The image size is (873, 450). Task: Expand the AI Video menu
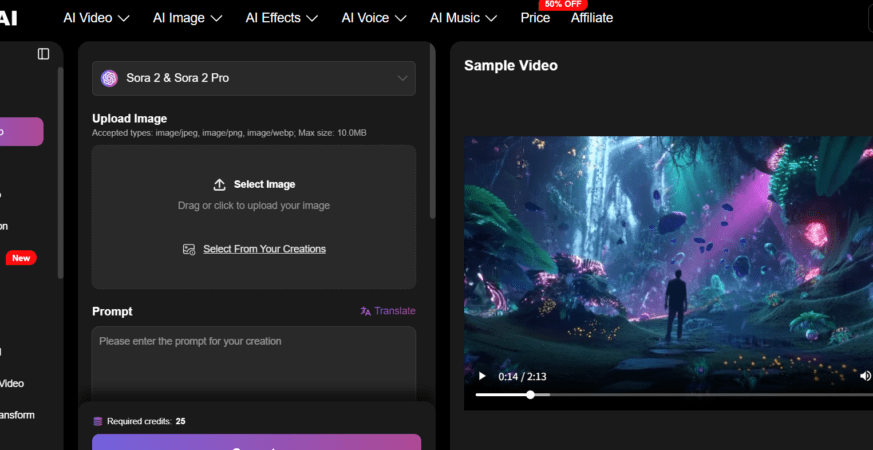pos(97,18)
